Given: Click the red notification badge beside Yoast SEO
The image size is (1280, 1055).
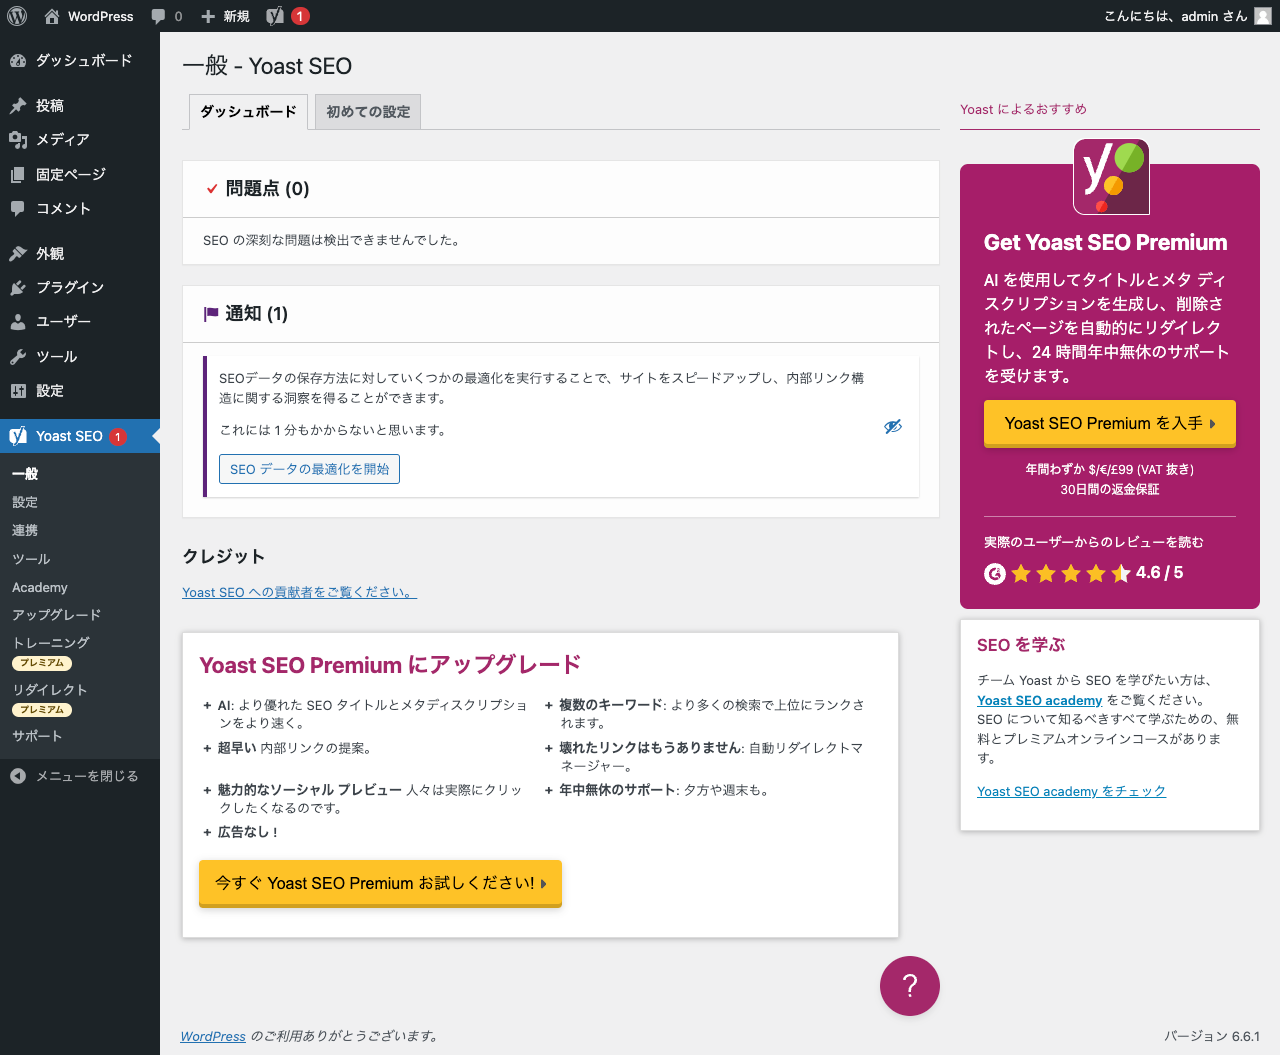Looking at the screenshot, I should (118, 436).
